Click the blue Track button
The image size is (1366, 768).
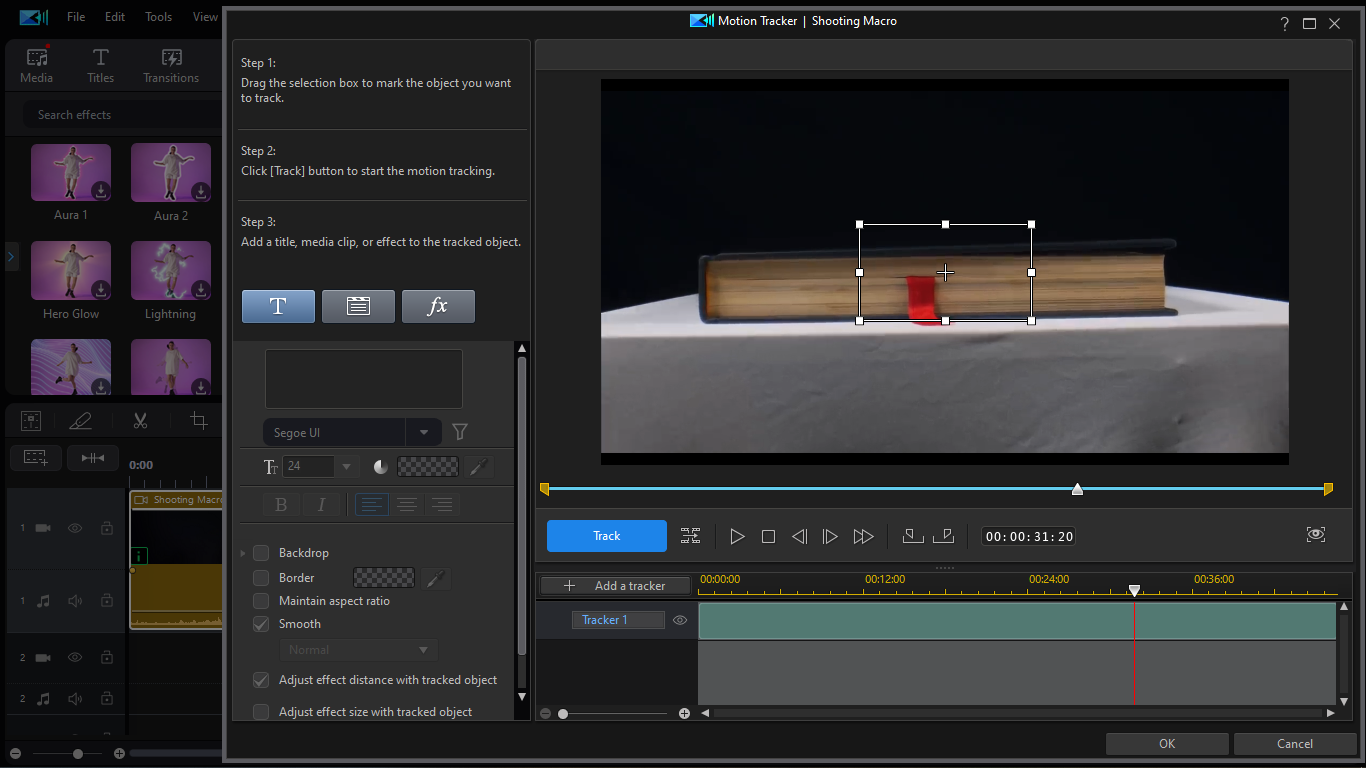pyautogui.click(x=606, y=536)
